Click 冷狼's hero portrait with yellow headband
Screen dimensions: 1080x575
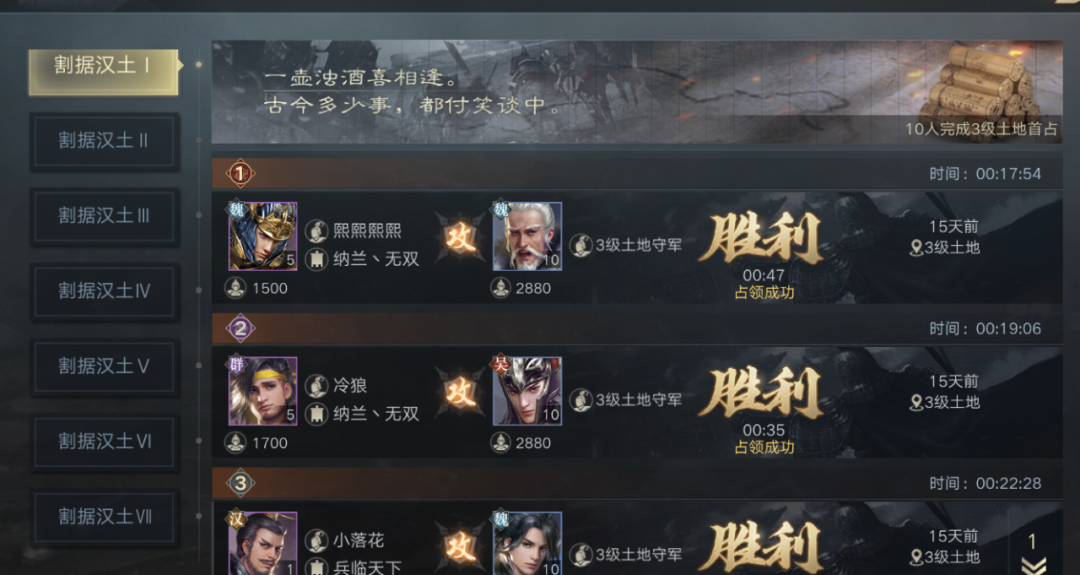click(262, 391)
